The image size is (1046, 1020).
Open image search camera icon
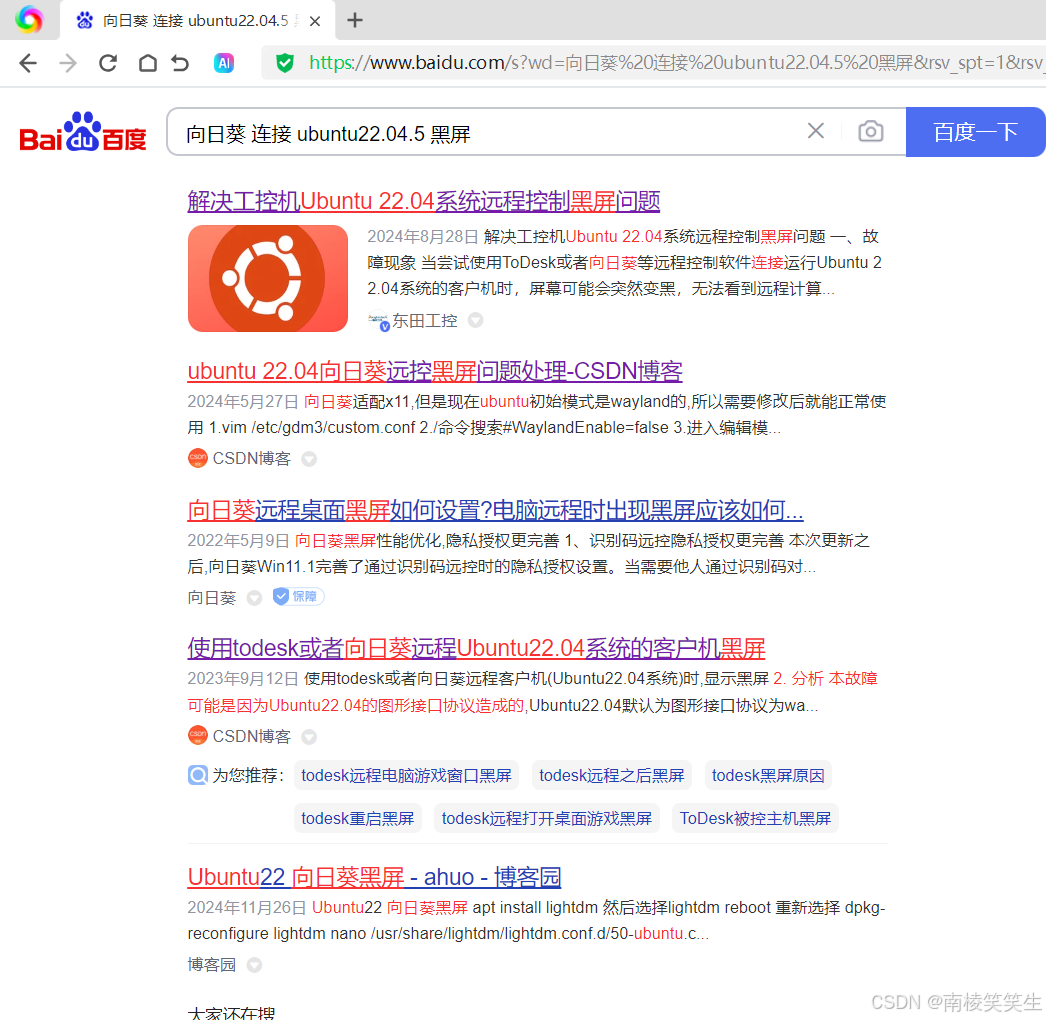(871, 131)
